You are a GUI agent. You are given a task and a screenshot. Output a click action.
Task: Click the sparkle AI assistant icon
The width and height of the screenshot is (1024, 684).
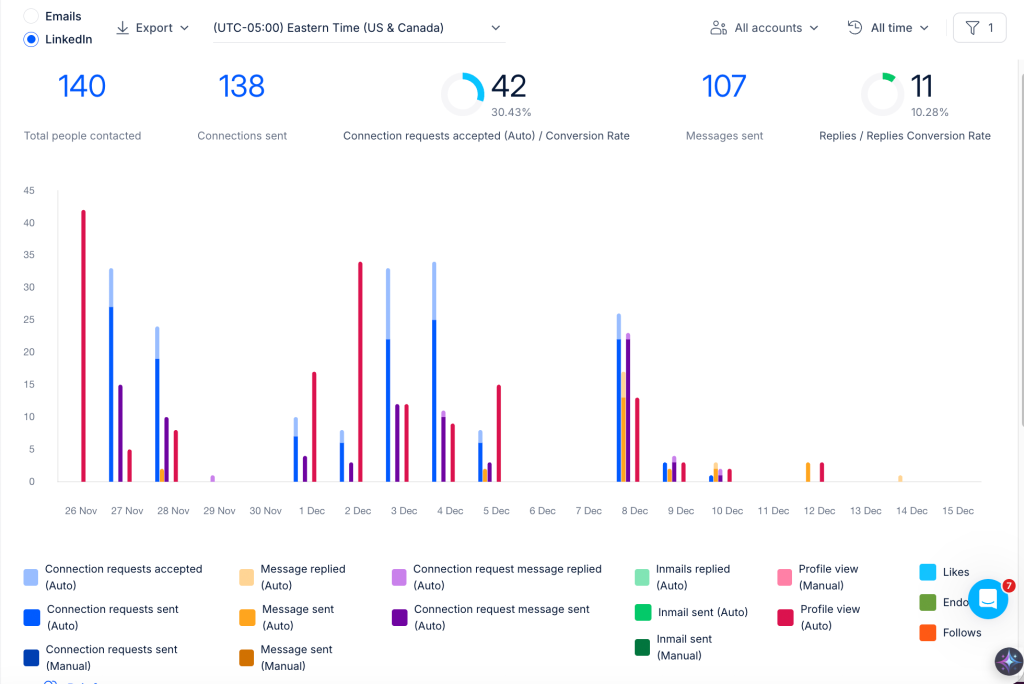pyautogui.click(x=1008, y=661)
